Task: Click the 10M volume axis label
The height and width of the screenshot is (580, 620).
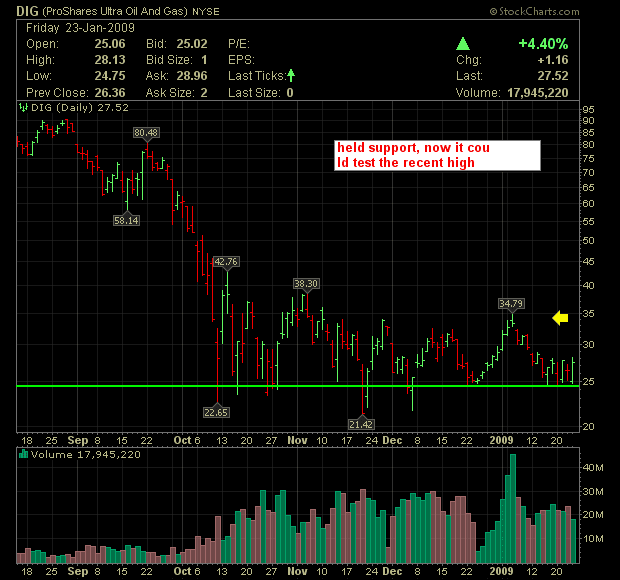Action: [593, 538]
